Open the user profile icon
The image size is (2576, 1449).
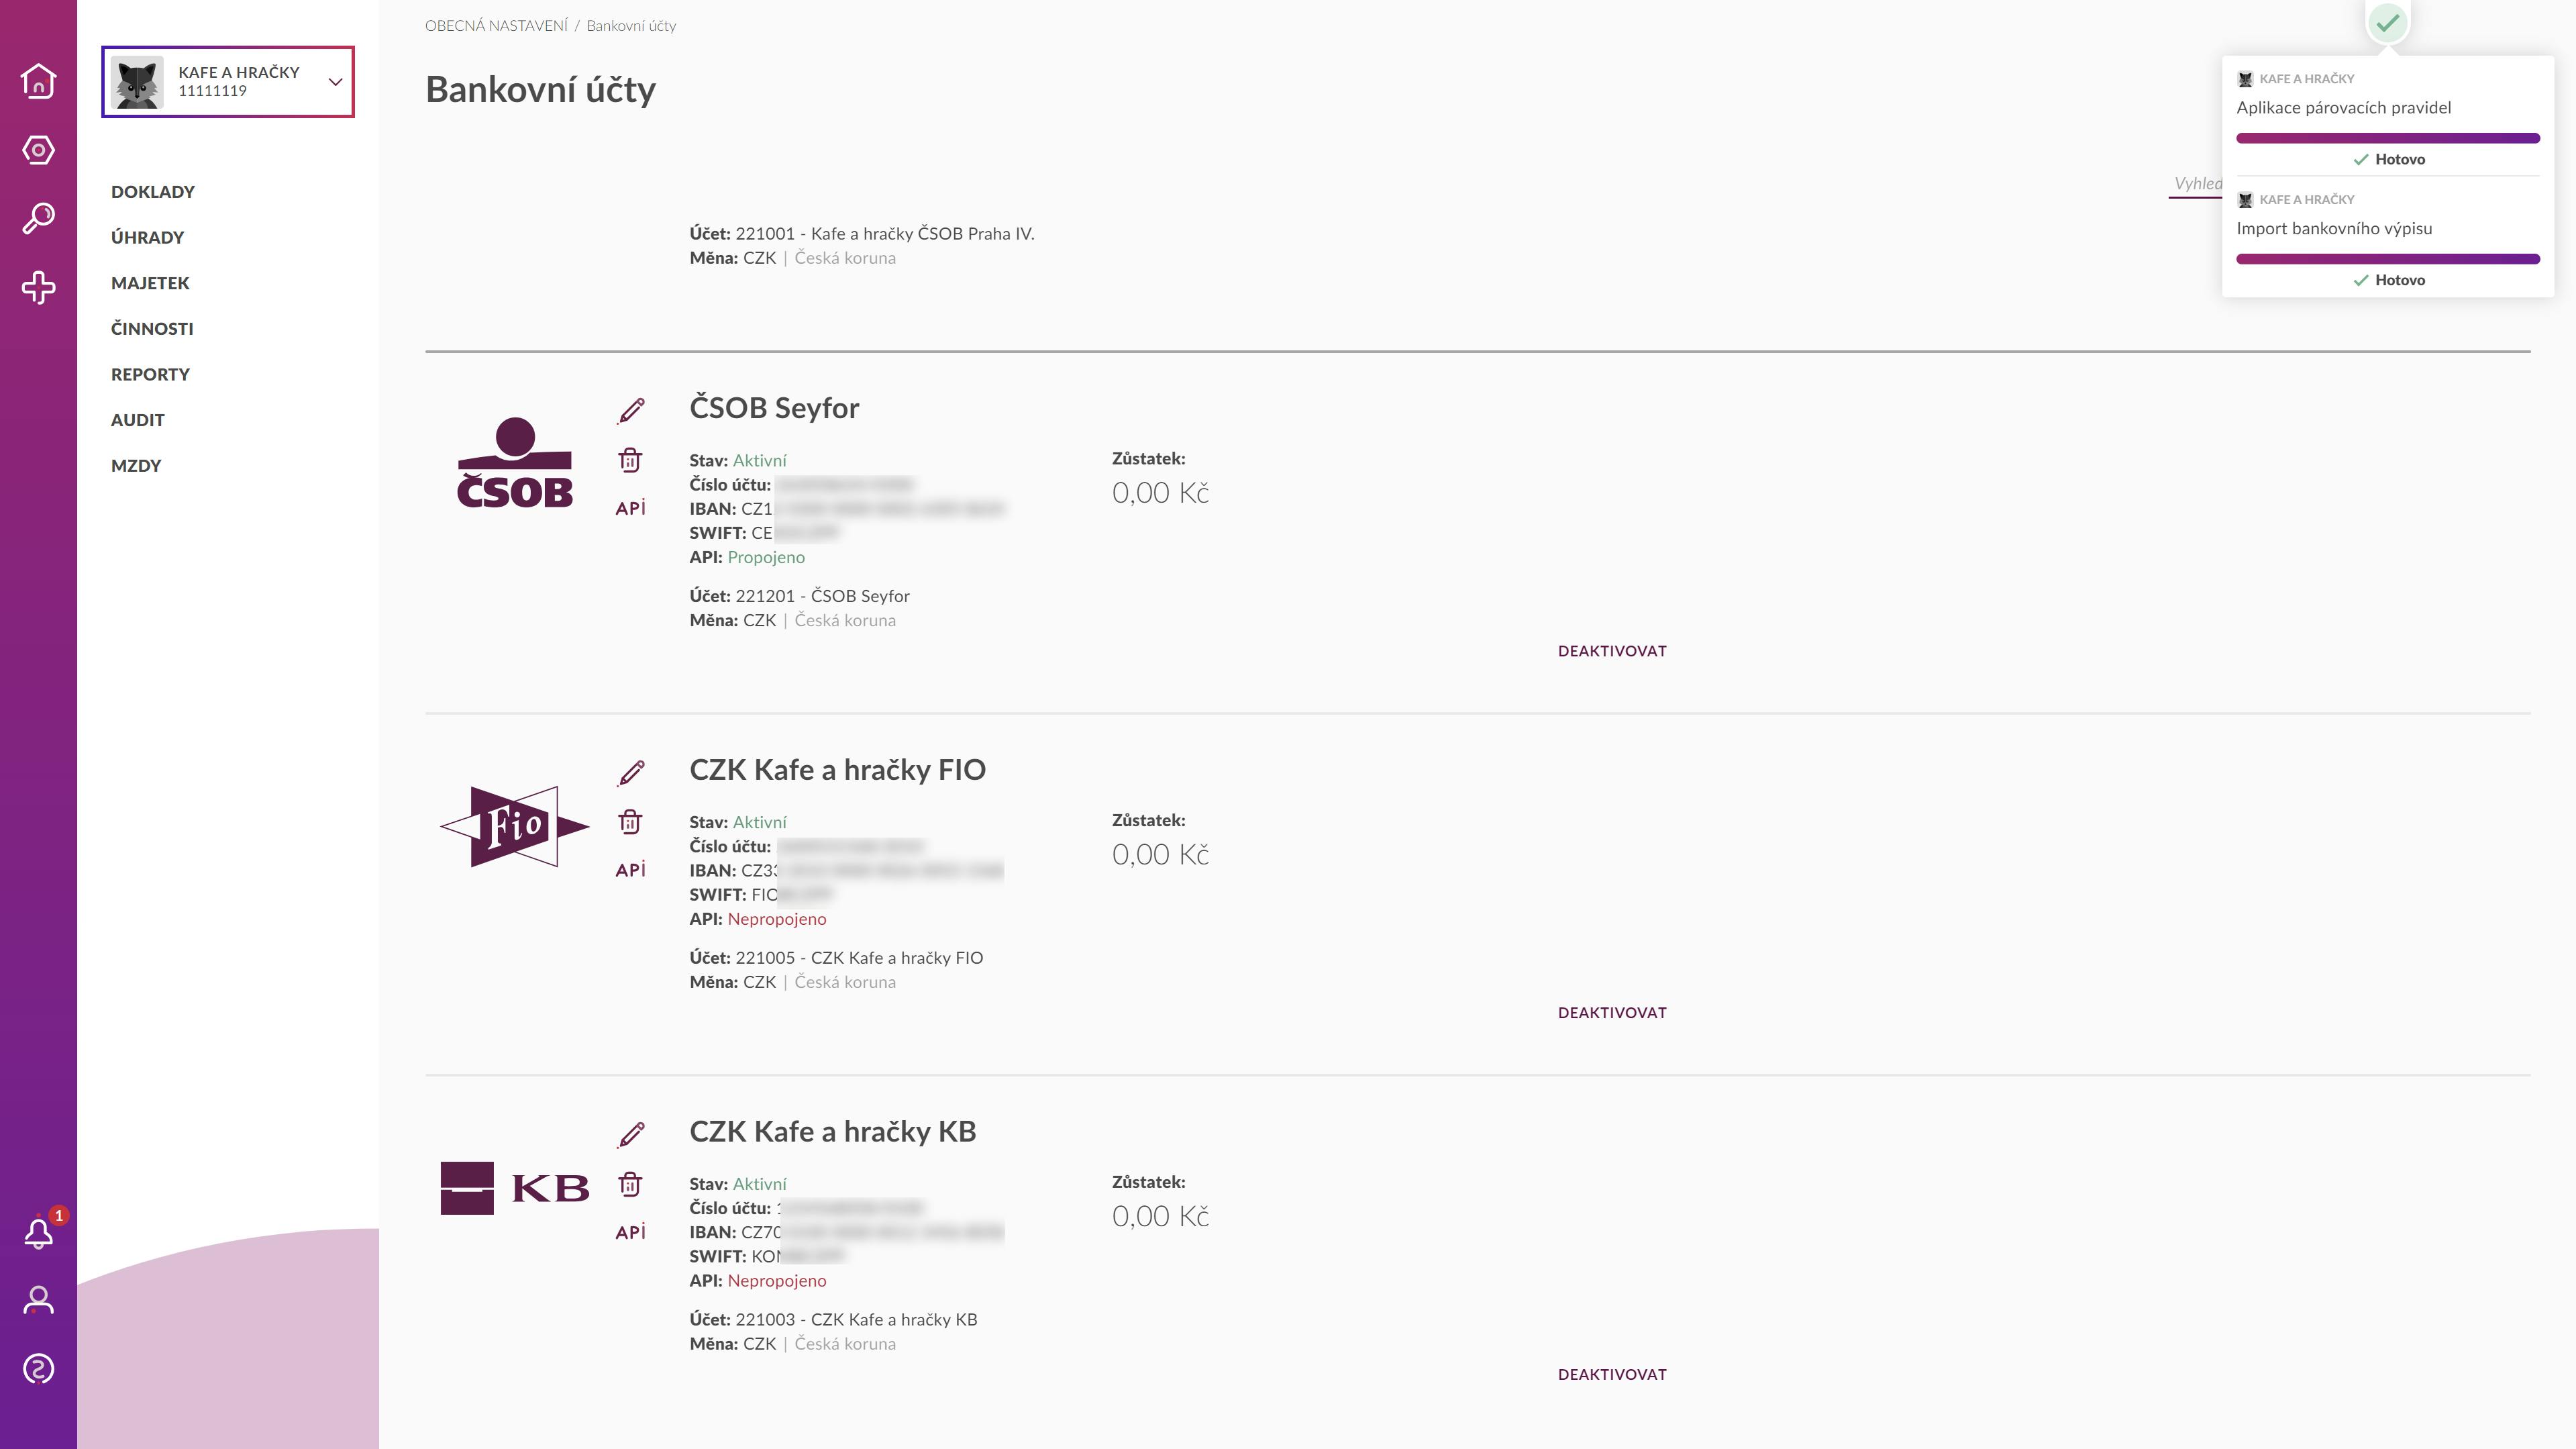coord(38,1300)
